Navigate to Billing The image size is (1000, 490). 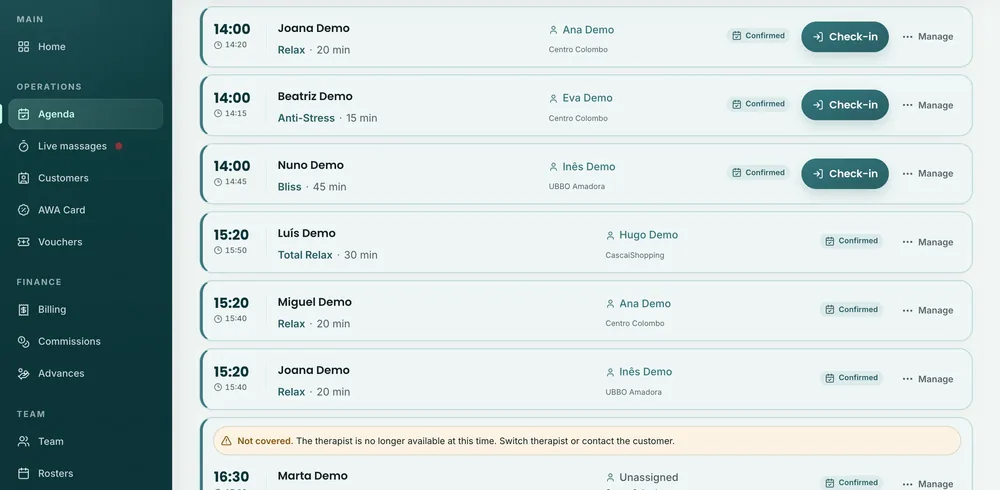click(85, 309)
